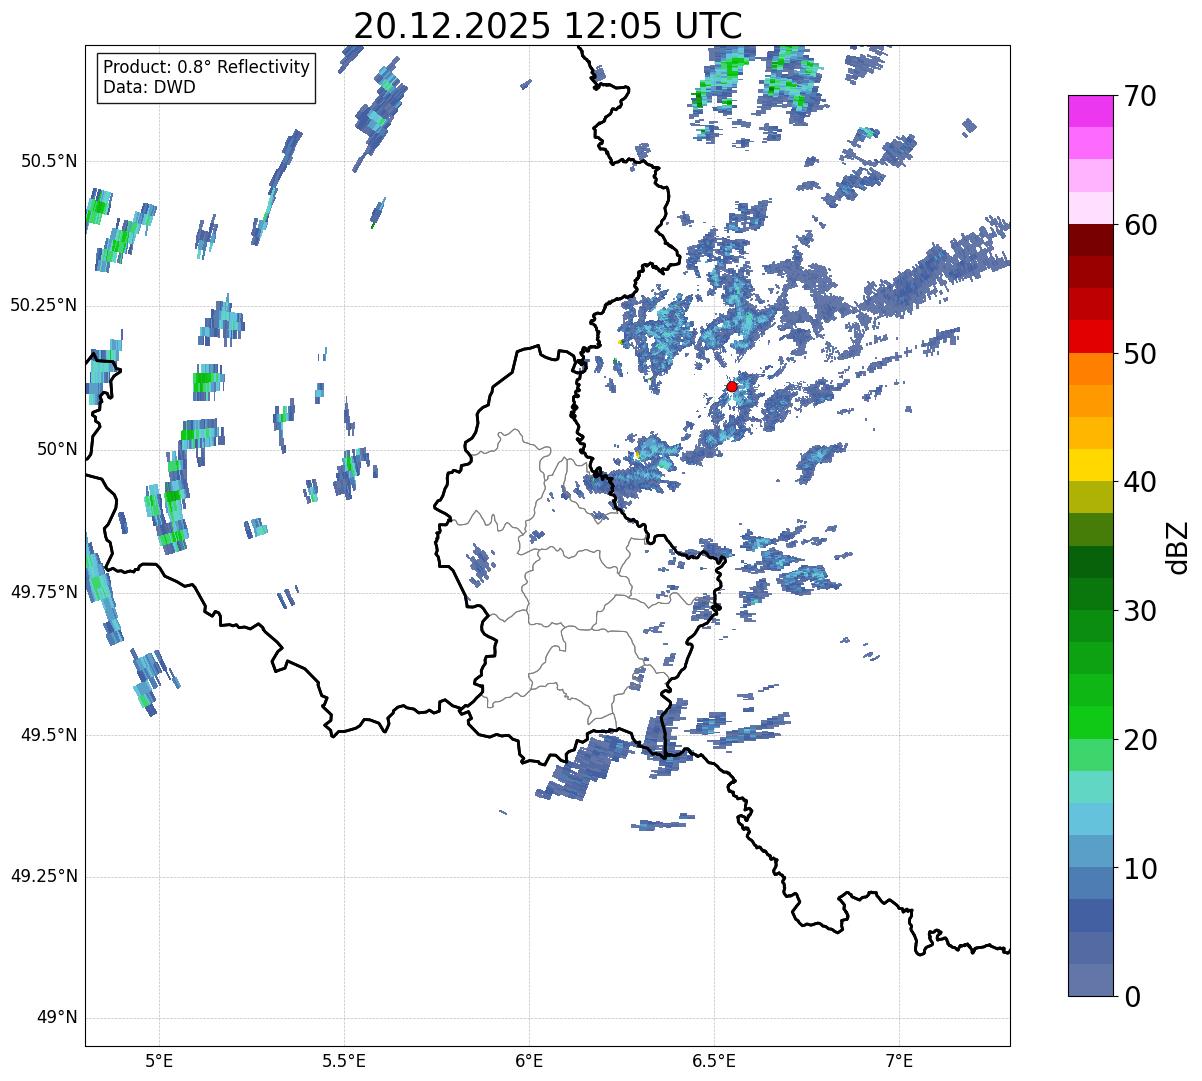Click the 5°E longitude label
This screenshot has height=1081, width=1202.
[160, 1060]
